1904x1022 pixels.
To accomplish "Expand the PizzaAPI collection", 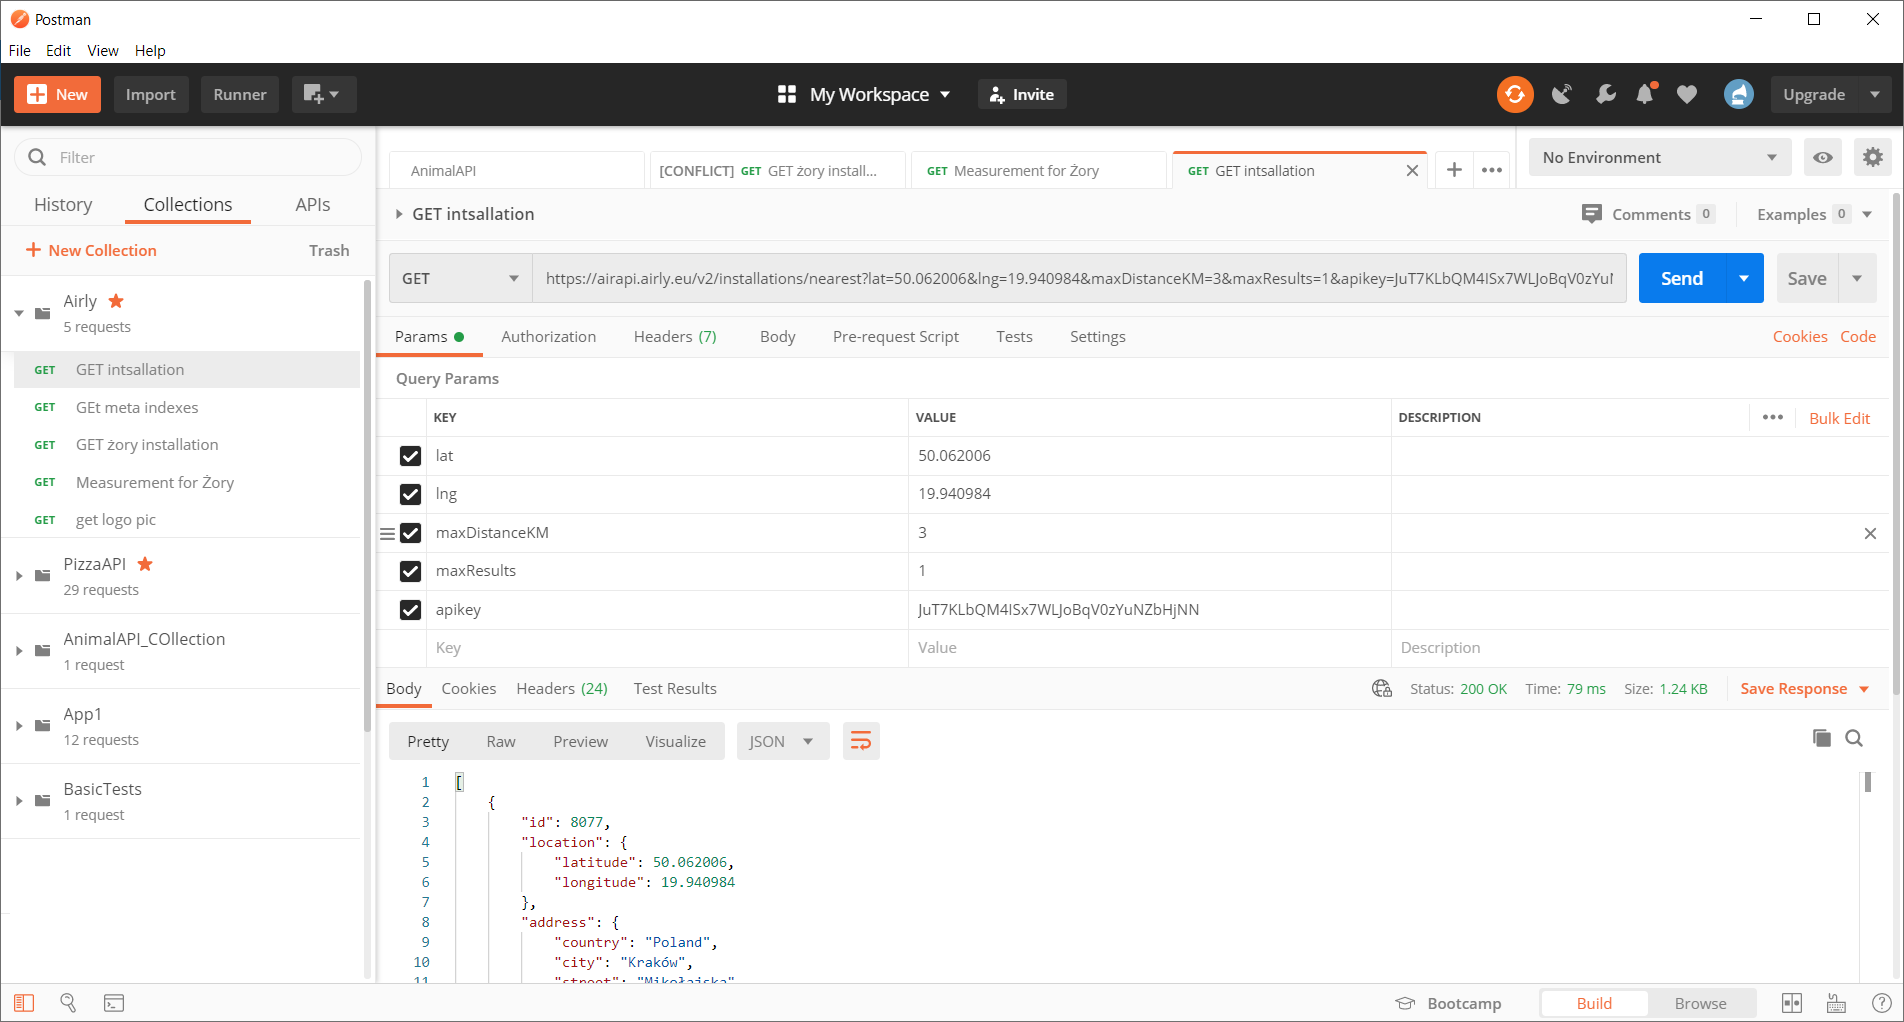I will (x=19, y=576).
